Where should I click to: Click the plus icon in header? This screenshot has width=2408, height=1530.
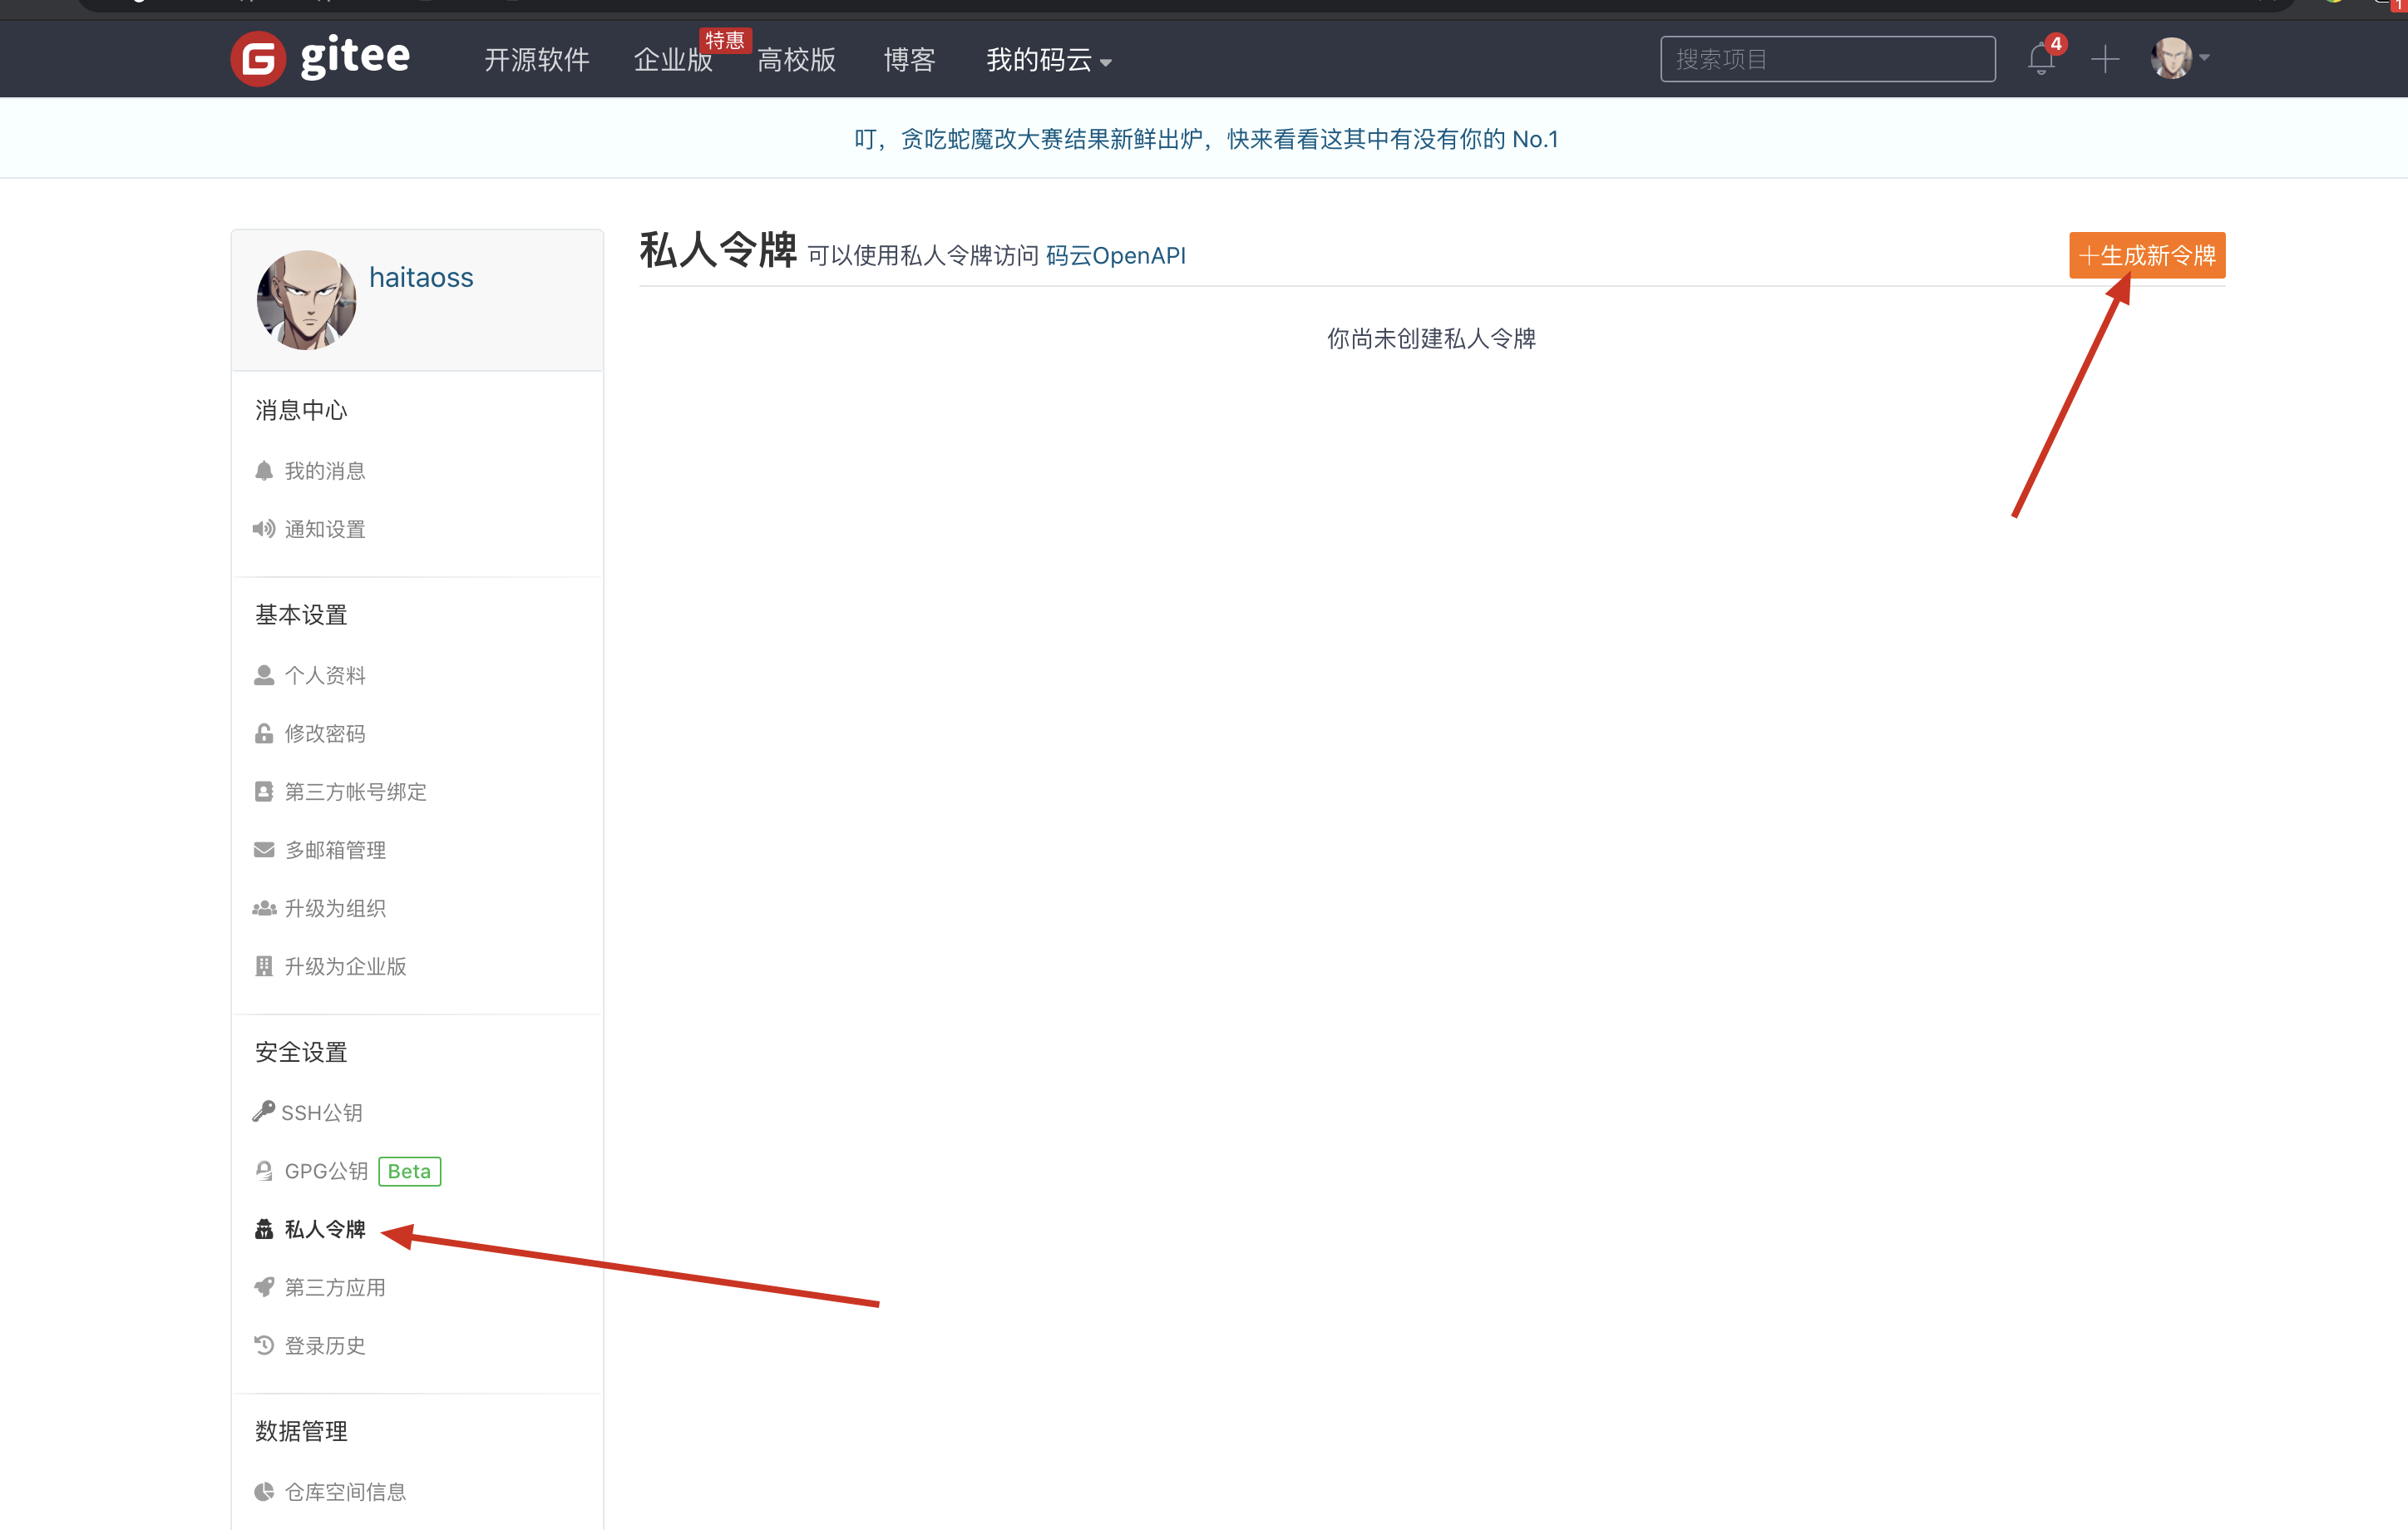coord(2104,59)
